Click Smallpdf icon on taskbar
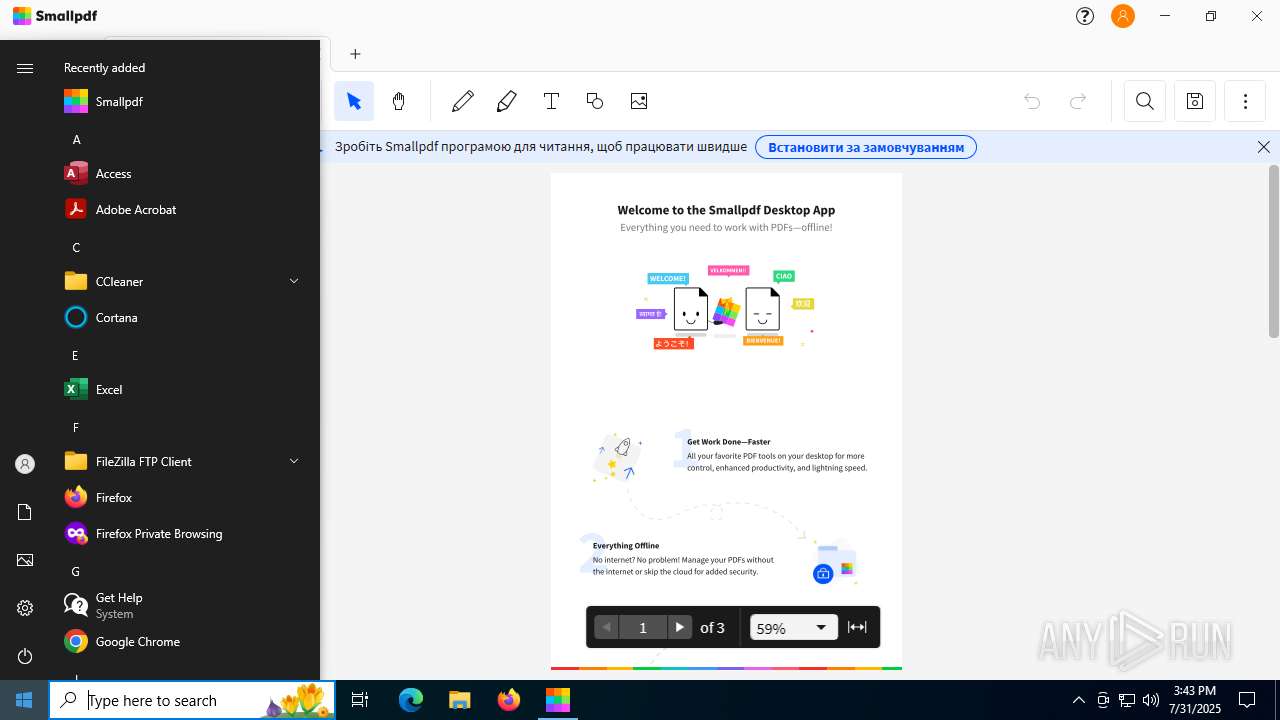This screenshot has width=1280, height=720. [x=557, y=700]
